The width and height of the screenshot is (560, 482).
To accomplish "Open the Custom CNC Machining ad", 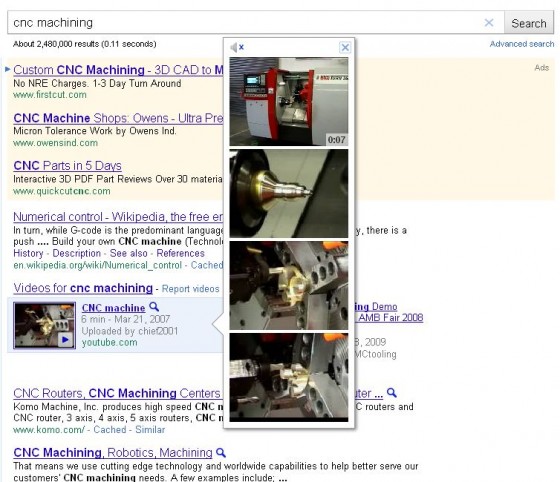I will pyautogui.click(x=118, y=70).
